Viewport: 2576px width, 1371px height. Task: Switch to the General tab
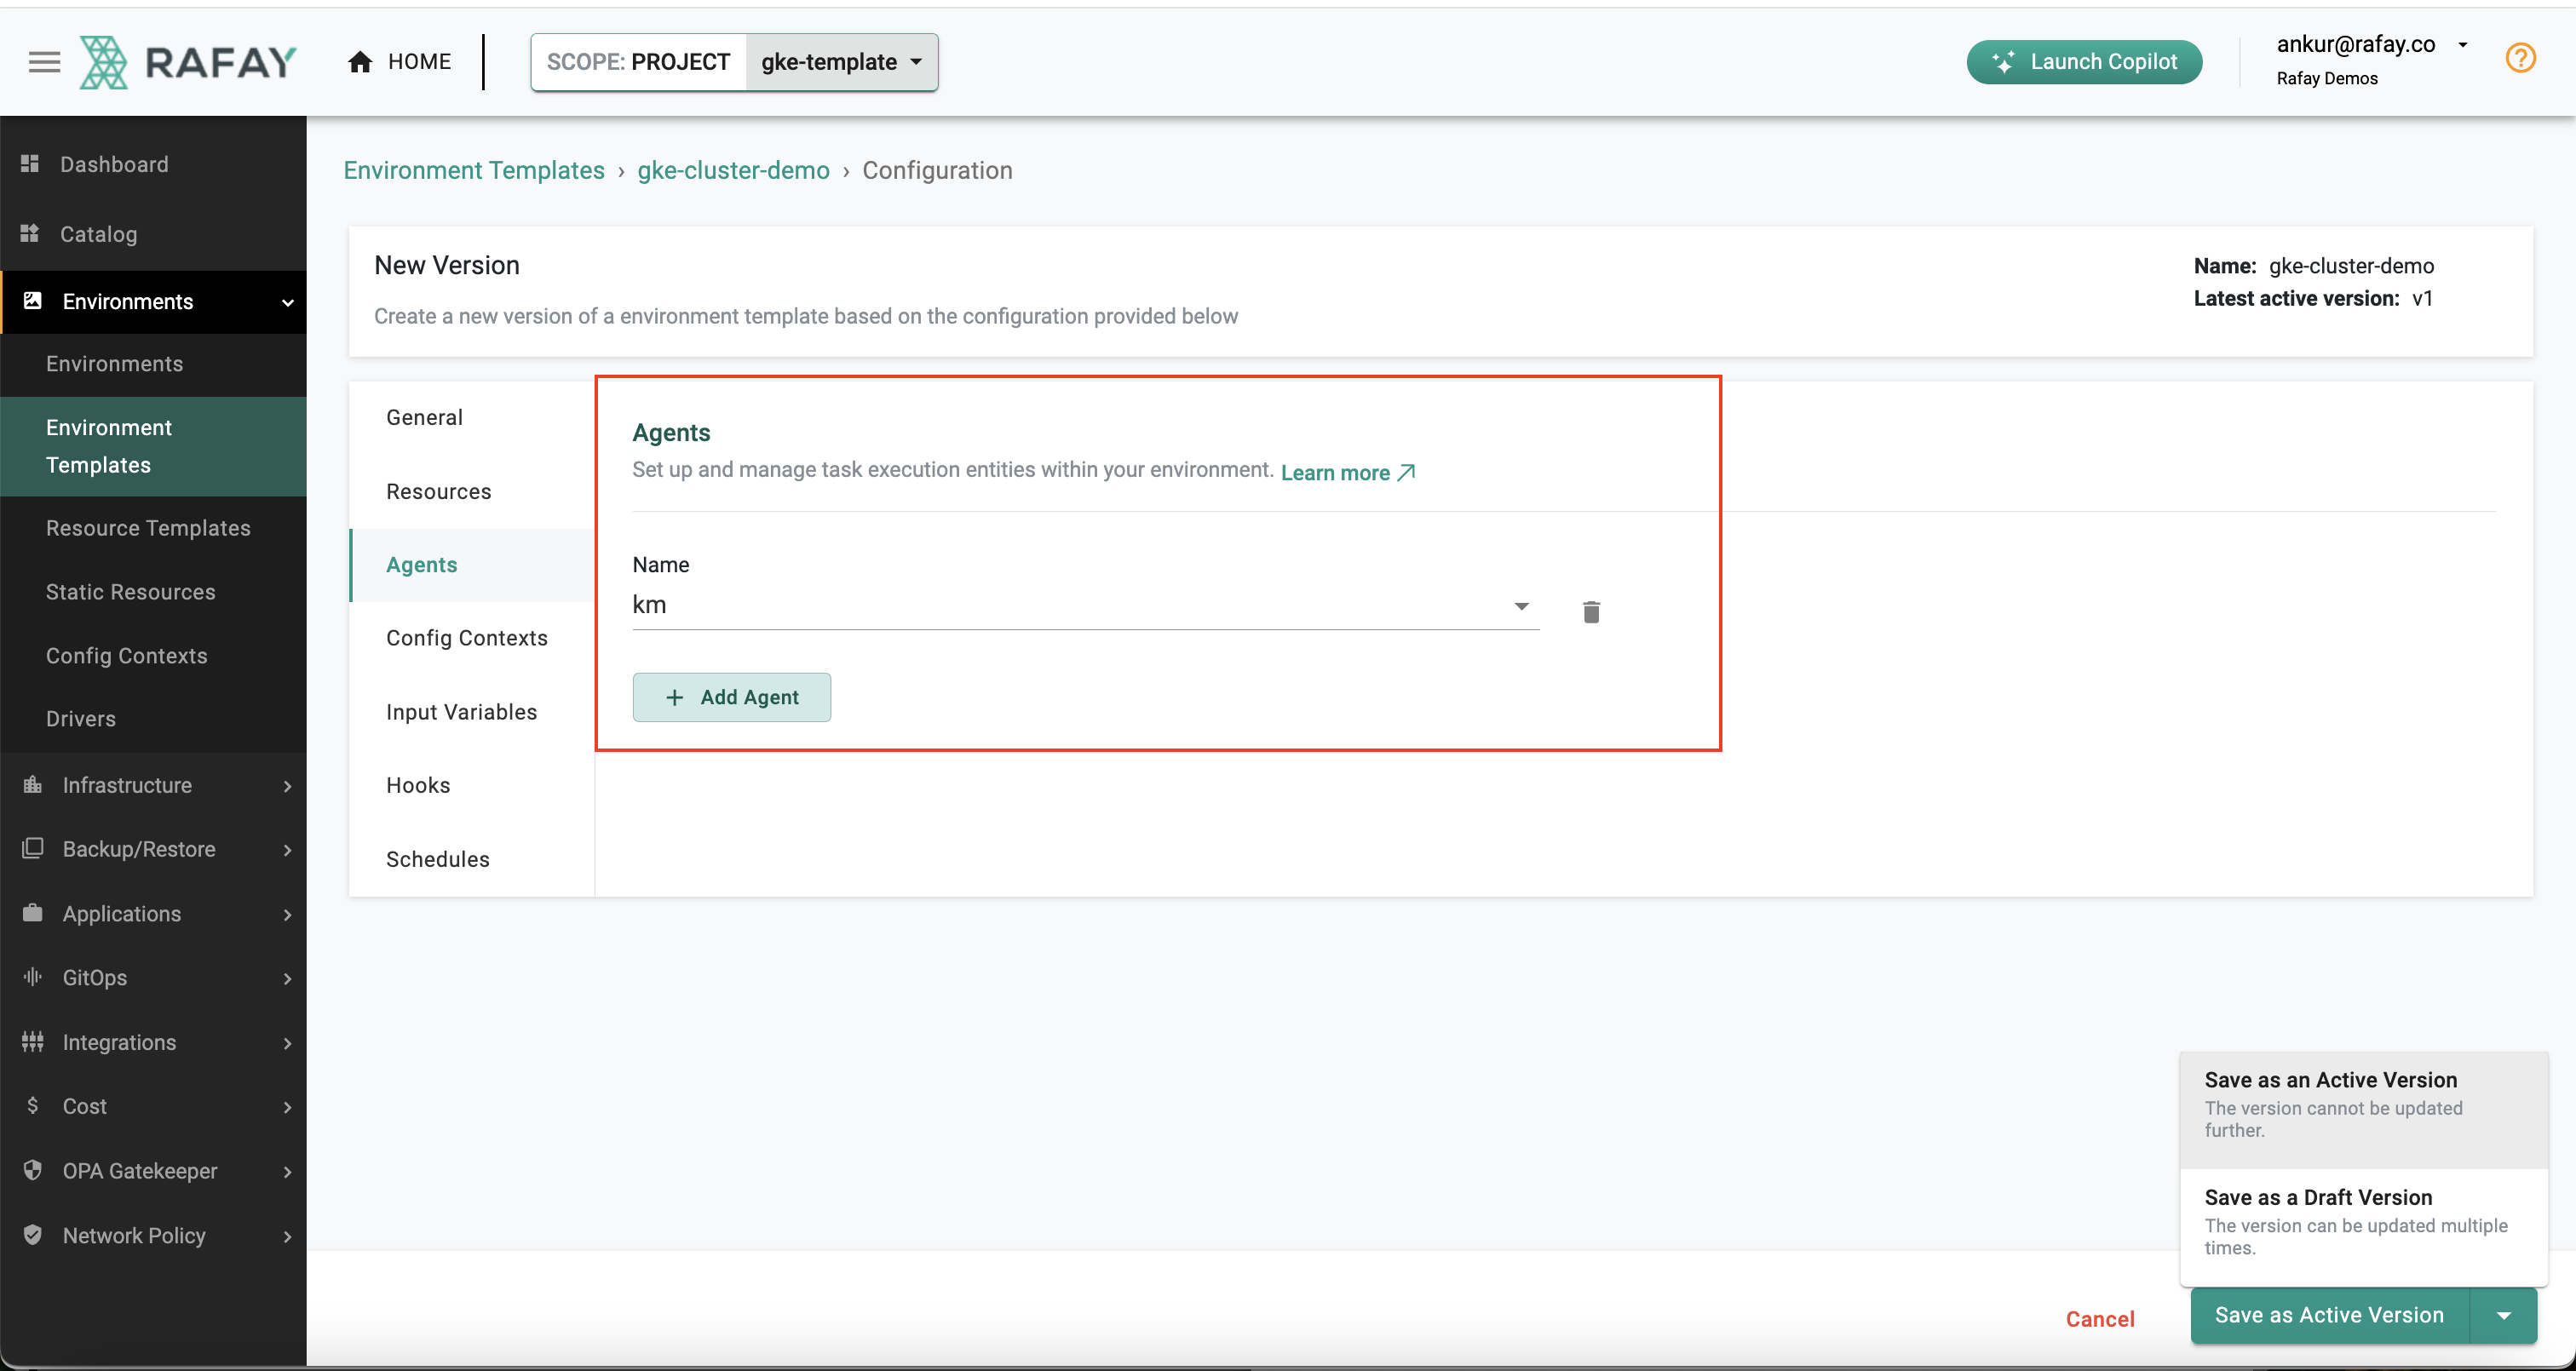[x=472, y=417]
